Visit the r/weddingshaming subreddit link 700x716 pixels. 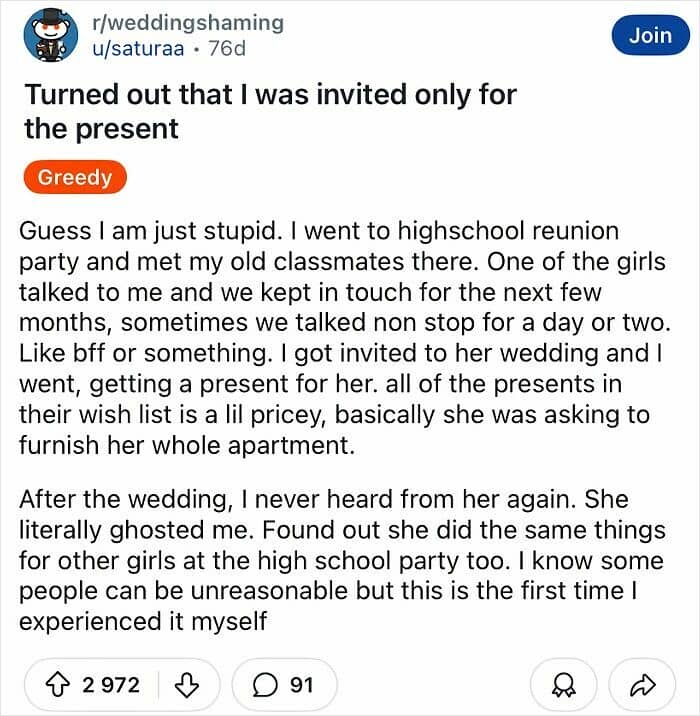[188, 22]
